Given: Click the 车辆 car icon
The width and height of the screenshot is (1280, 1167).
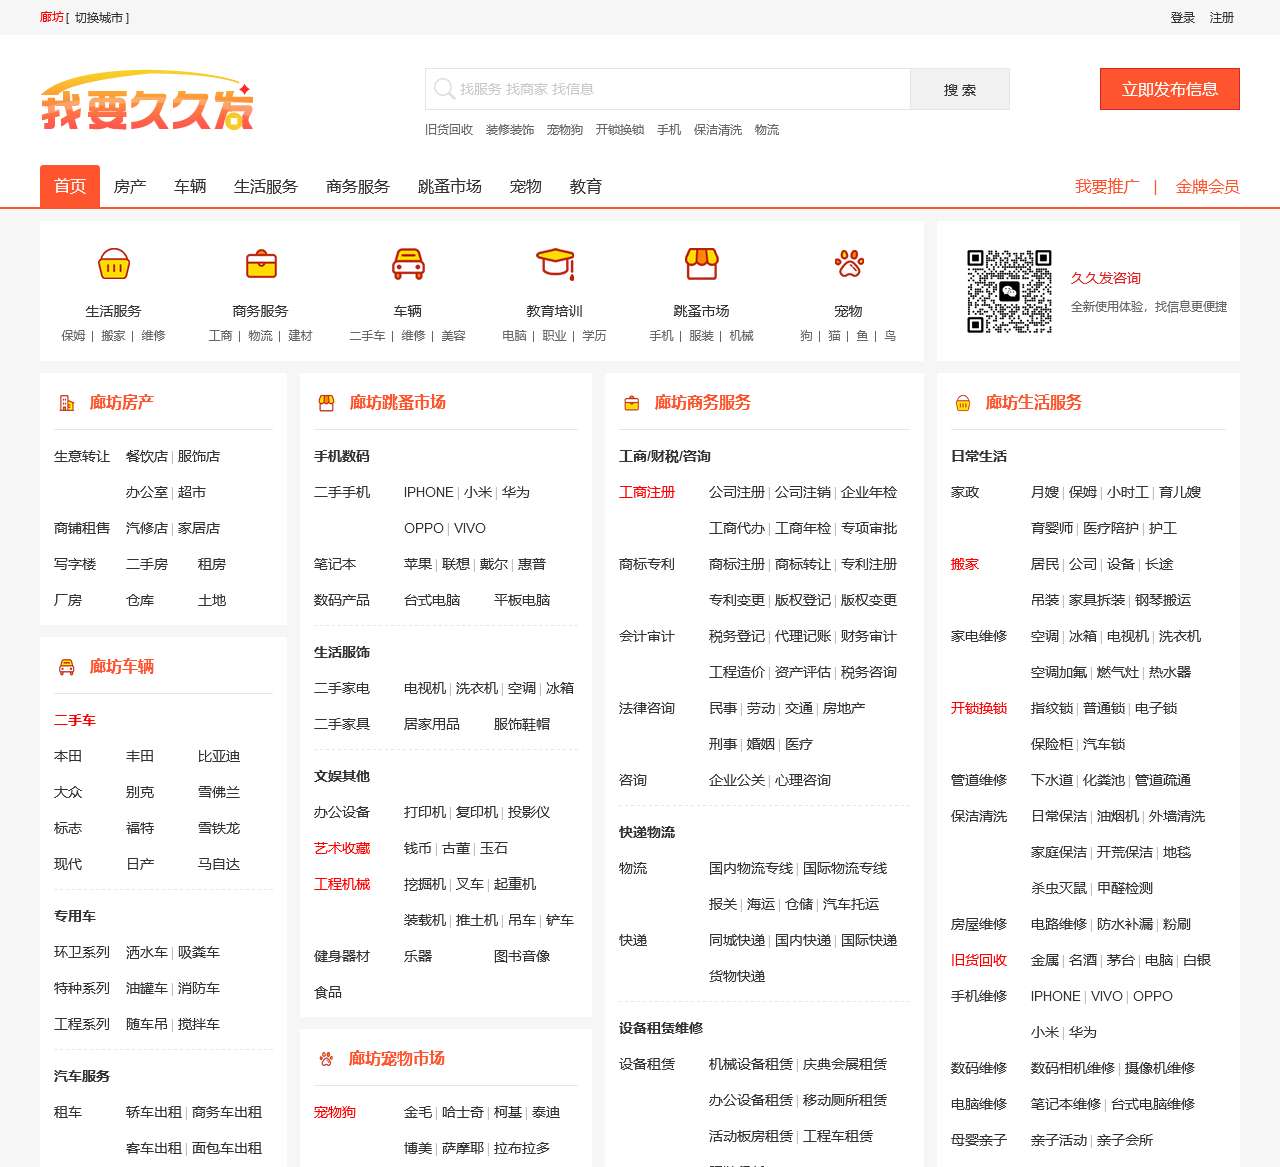Looking at the screenshot, I should 408,265.
